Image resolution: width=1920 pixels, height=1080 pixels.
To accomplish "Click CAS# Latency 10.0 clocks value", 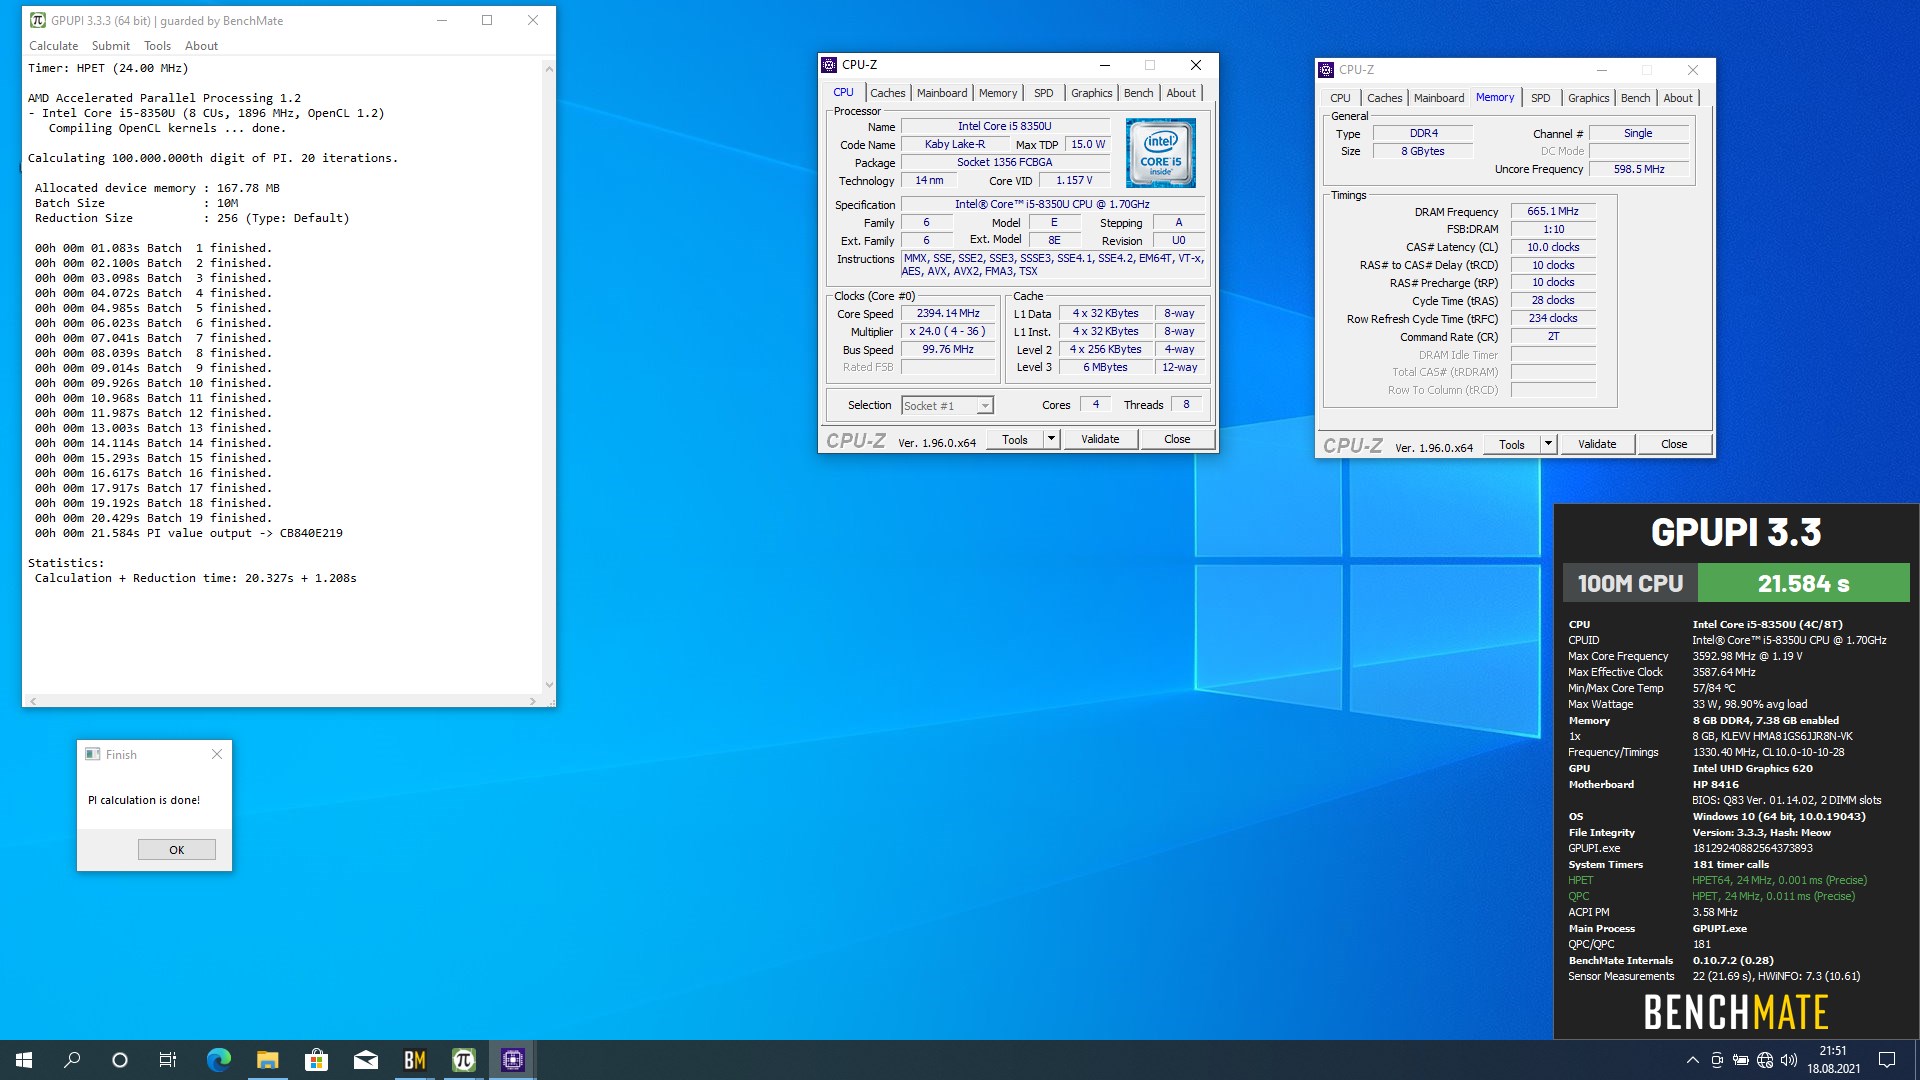I will 1552,248.
